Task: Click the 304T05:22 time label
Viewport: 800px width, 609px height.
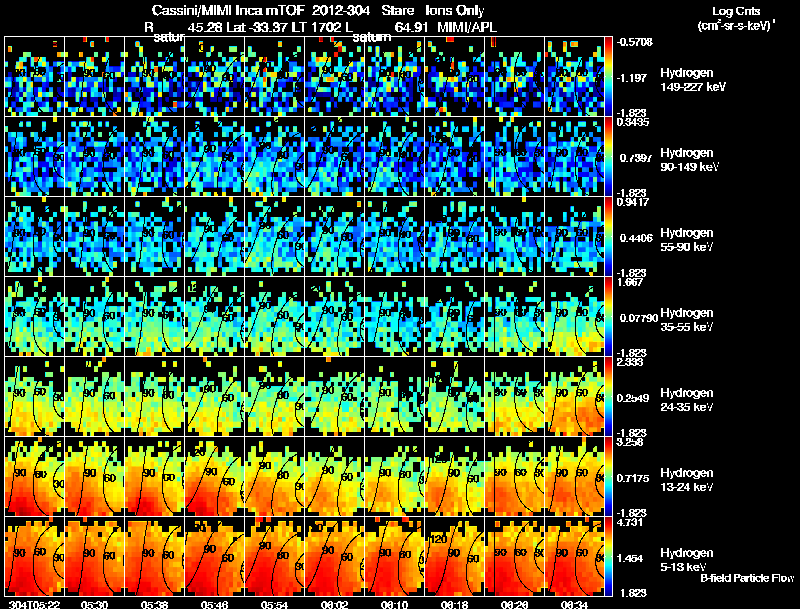Action: (x=35, y=604)
